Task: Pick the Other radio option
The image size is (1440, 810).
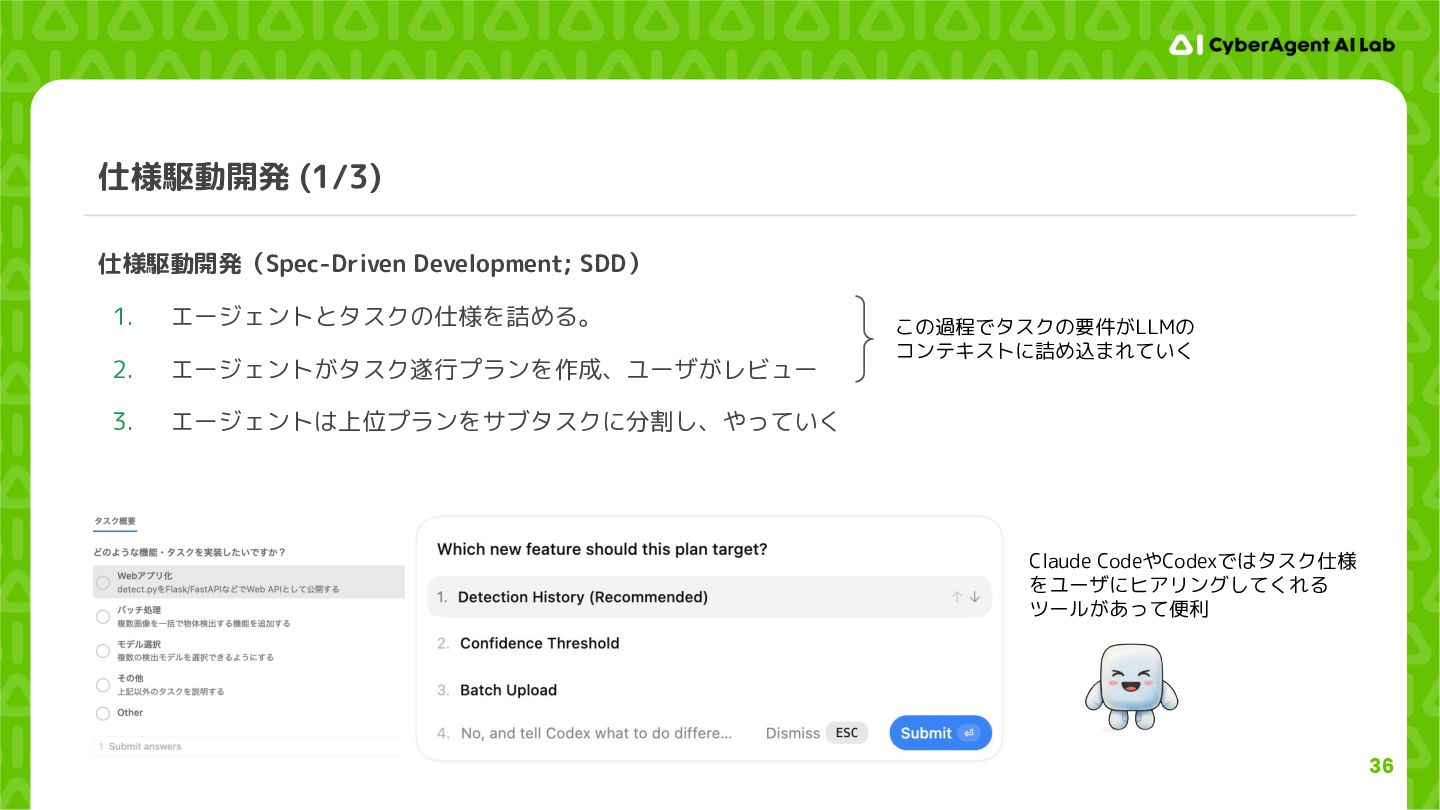Action: pos(103,713)
